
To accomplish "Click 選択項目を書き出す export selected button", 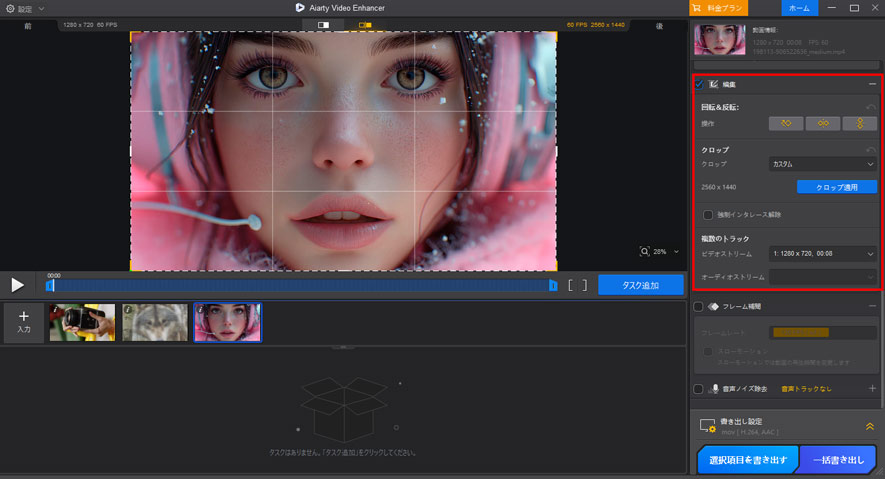I will pos(748,460).
